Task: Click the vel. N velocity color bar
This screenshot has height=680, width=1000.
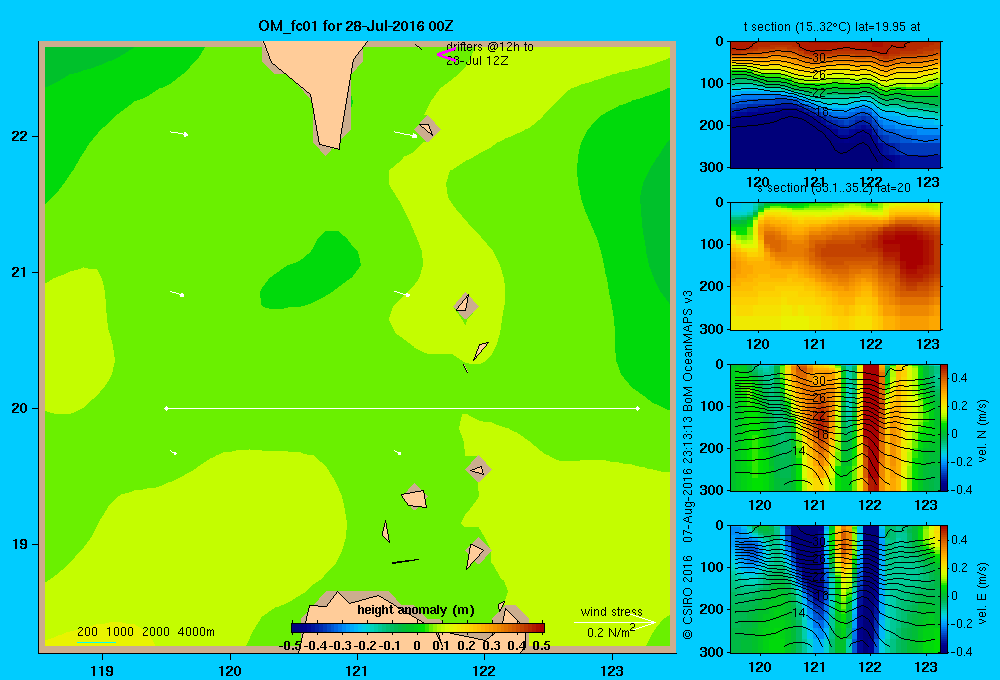Action: pos(944,427)
